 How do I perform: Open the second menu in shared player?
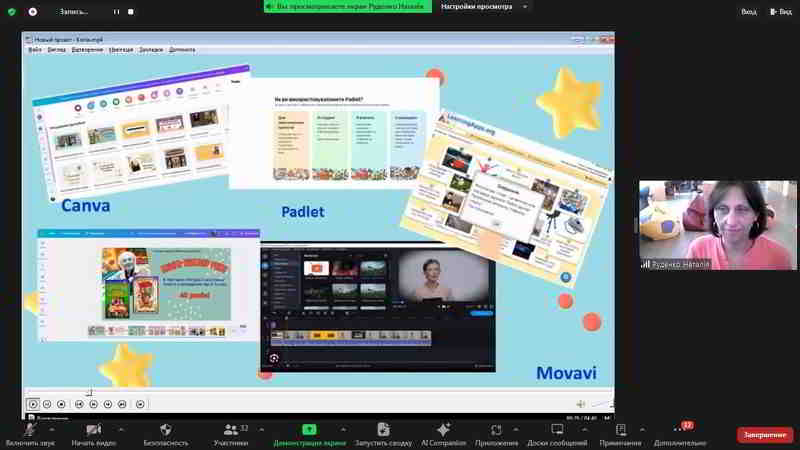tap(56, 49)
